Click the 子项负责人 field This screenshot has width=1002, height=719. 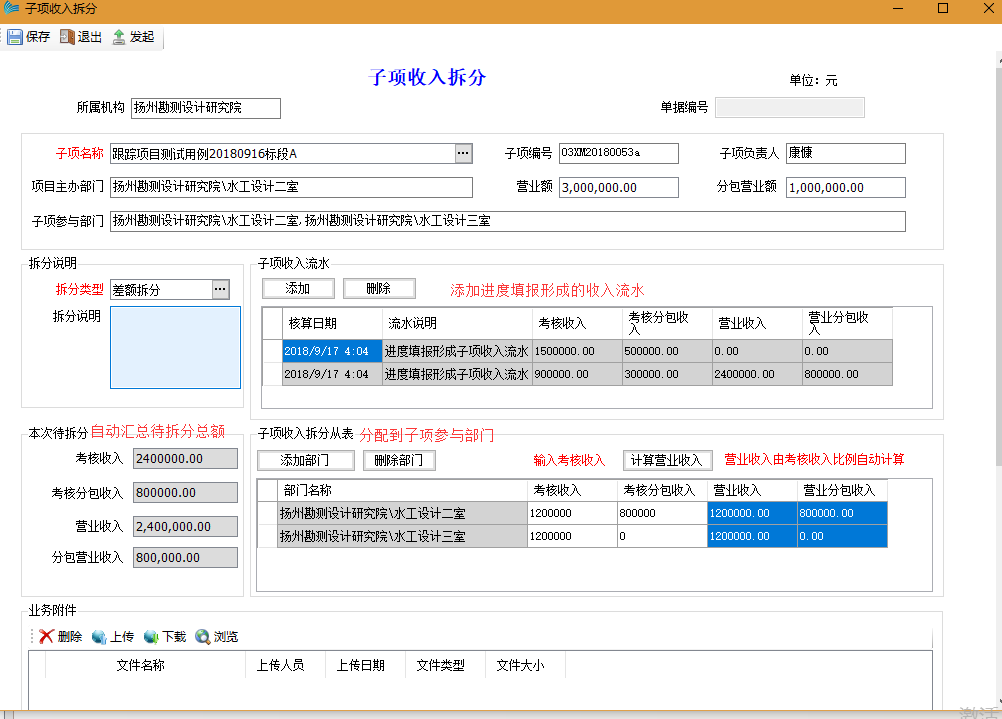(845, 153)
